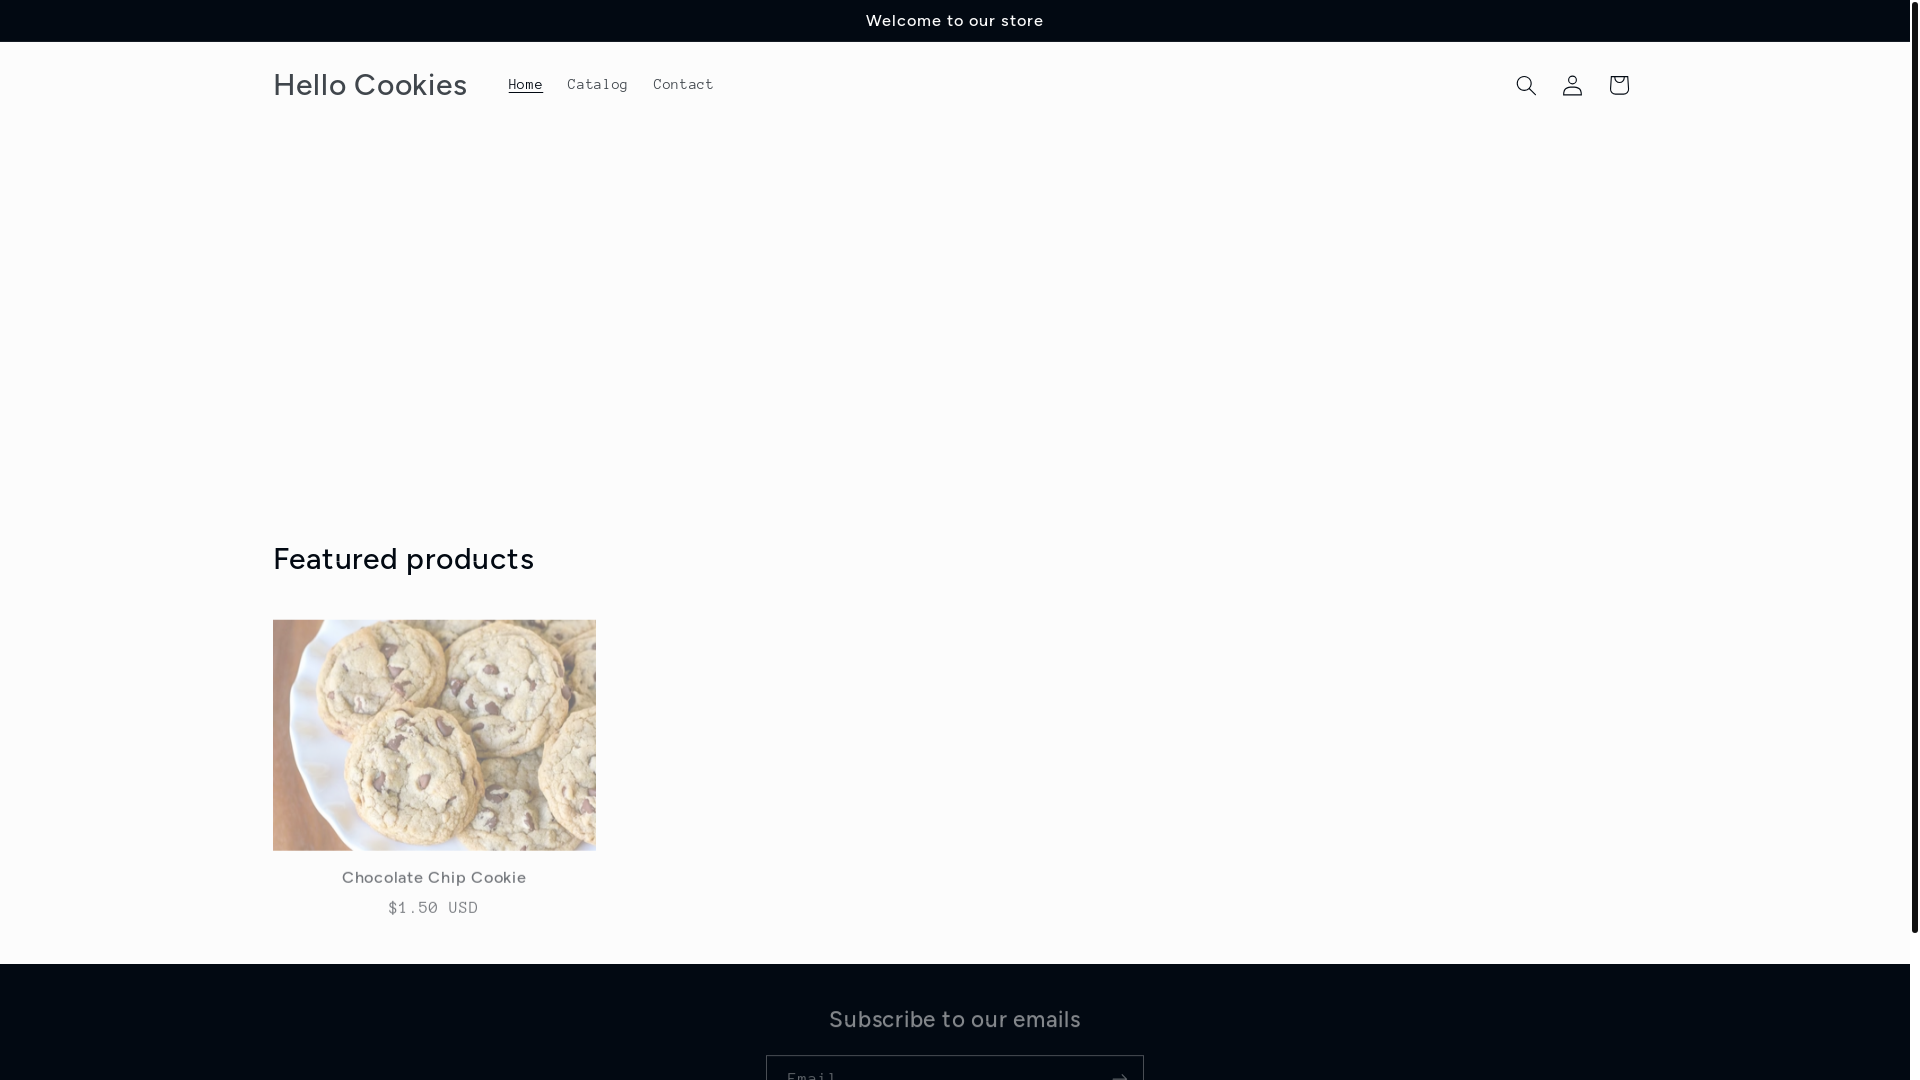Screen dimensions: 1920x1080
Task: Open Chocolate Chip Cookie product image
Action: click(434, 735)
